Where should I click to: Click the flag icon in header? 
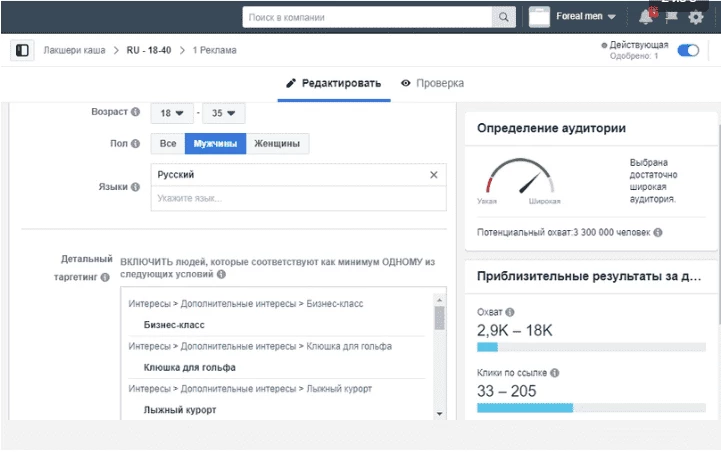pos(671,17)
